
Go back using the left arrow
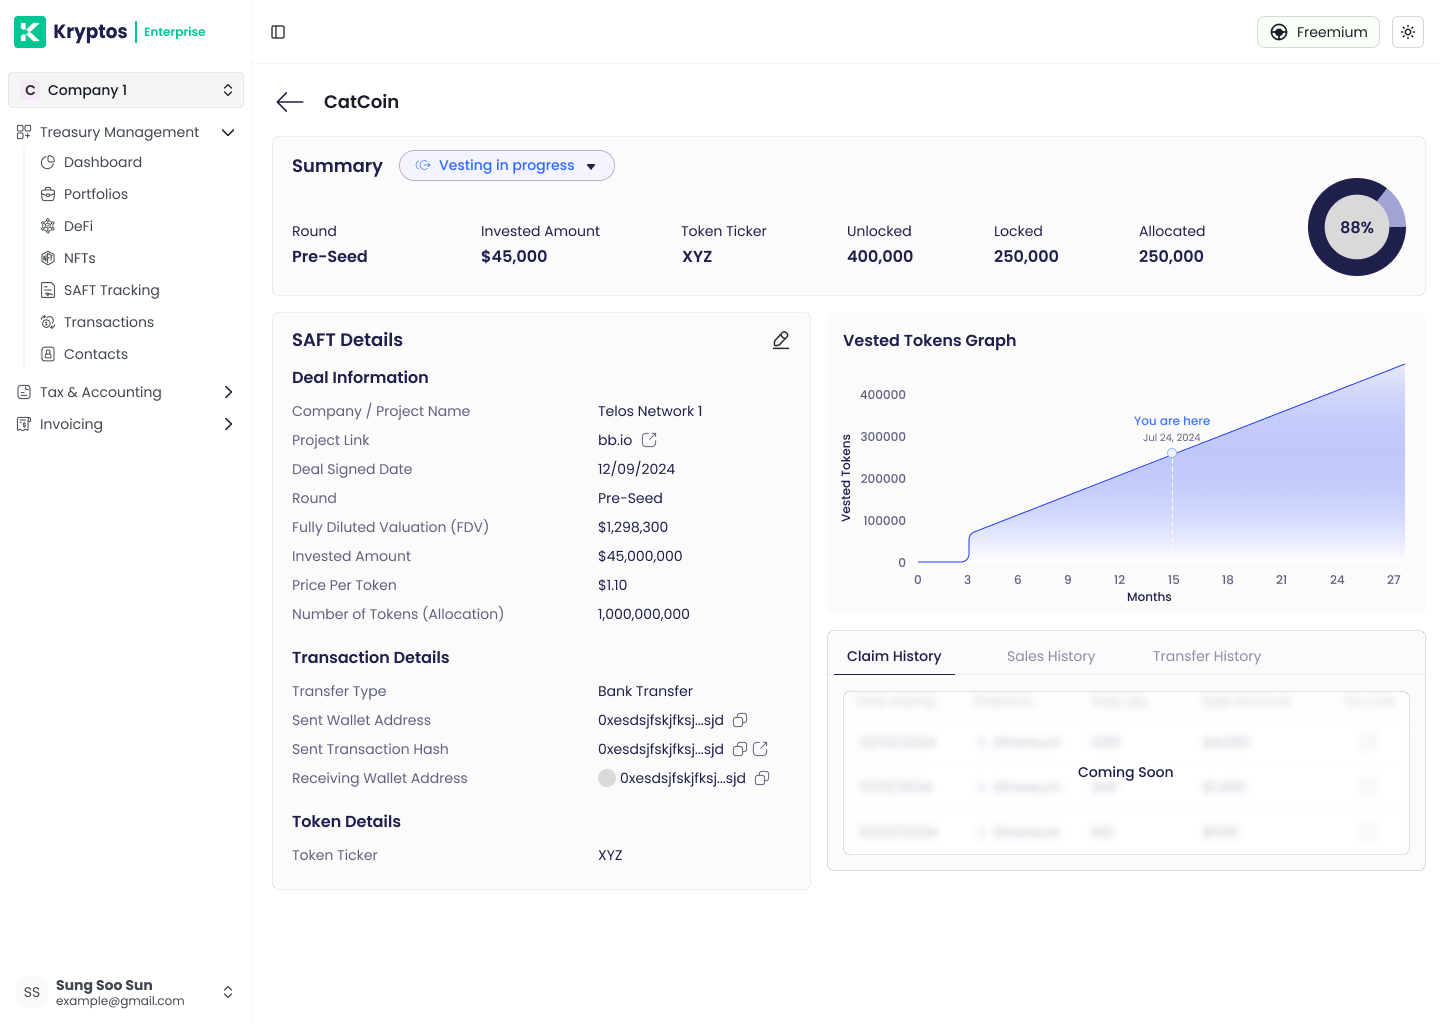290,102
